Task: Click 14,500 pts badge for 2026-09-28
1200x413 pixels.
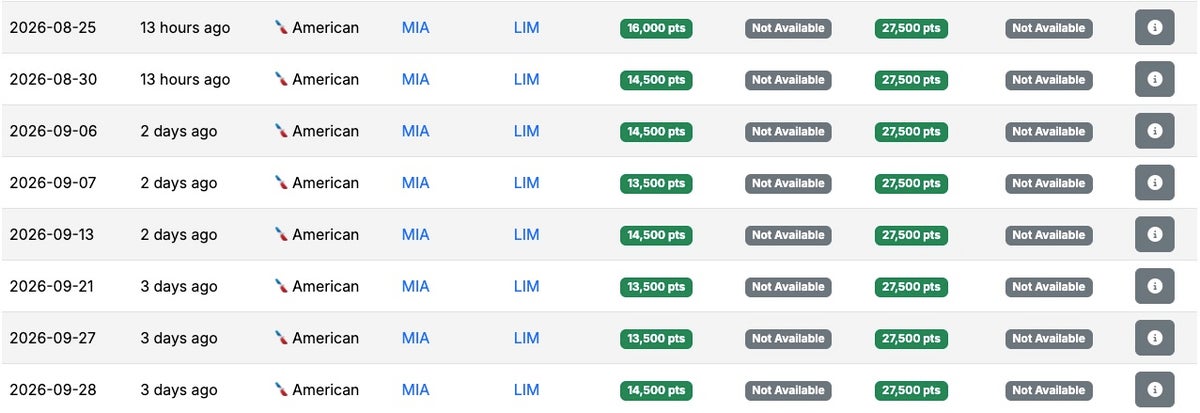Action: (x=656, y=390)
